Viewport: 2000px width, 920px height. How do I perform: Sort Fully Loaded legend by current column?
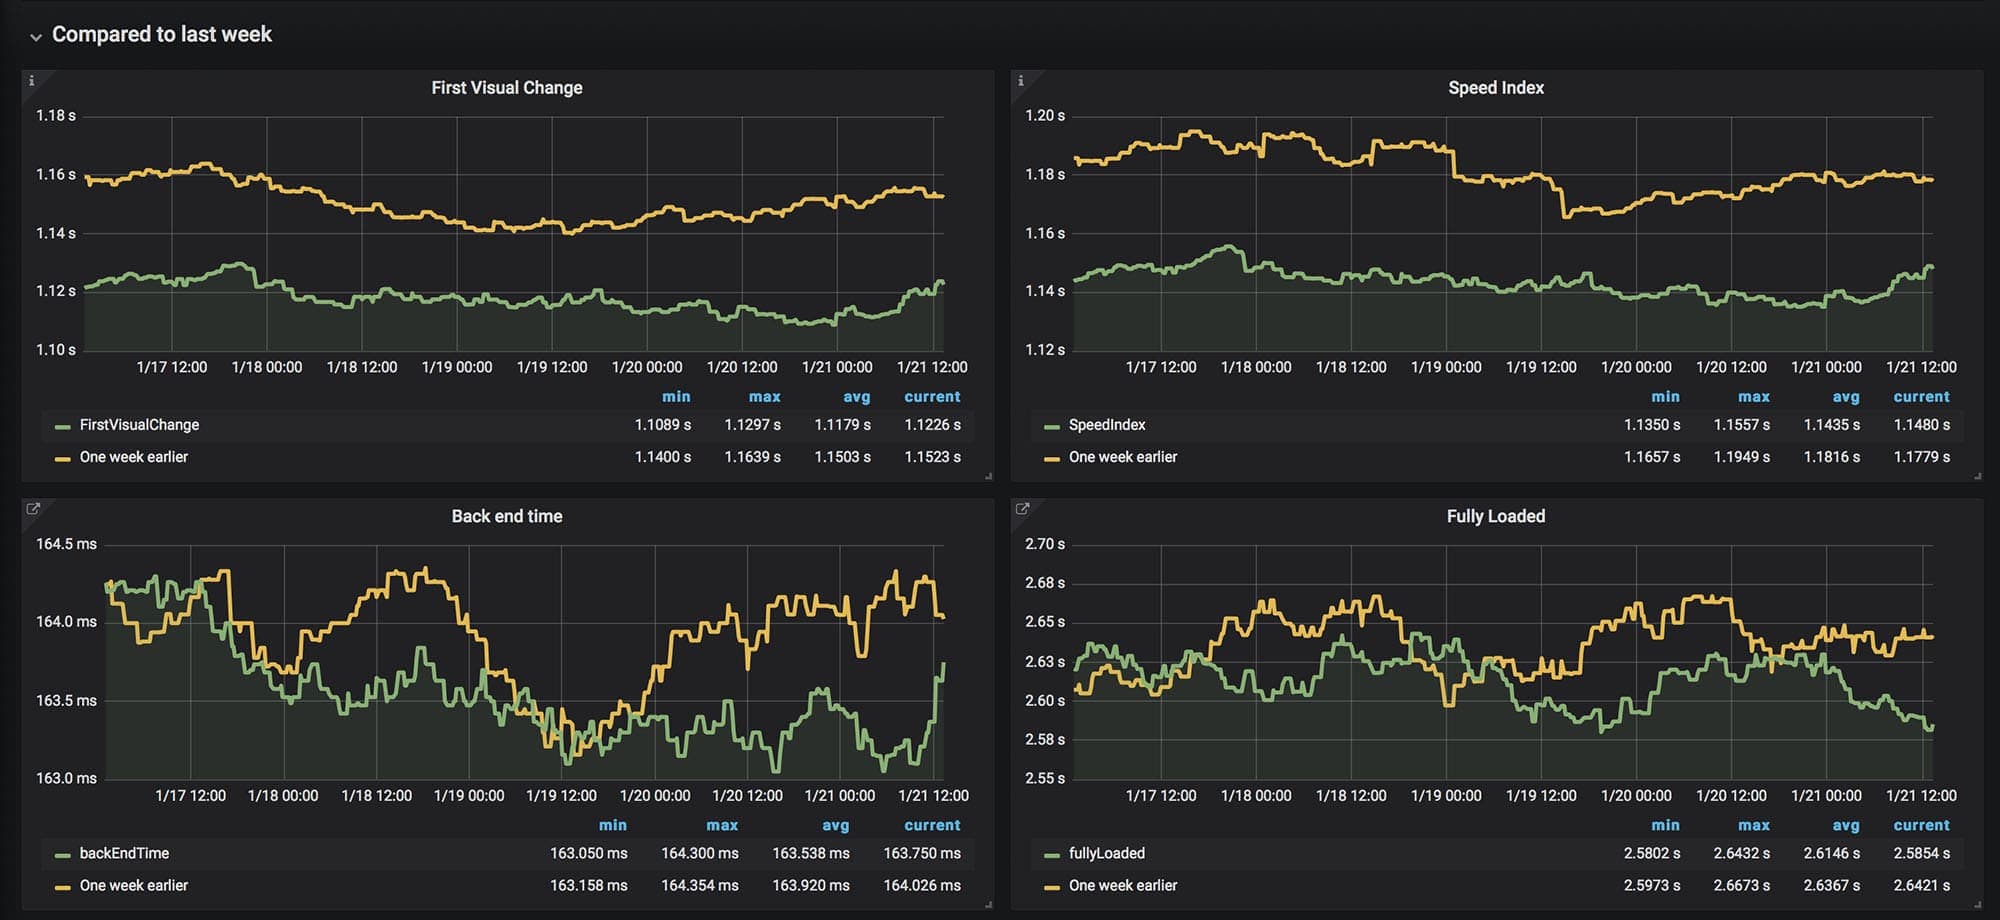tap(1920, 825)
